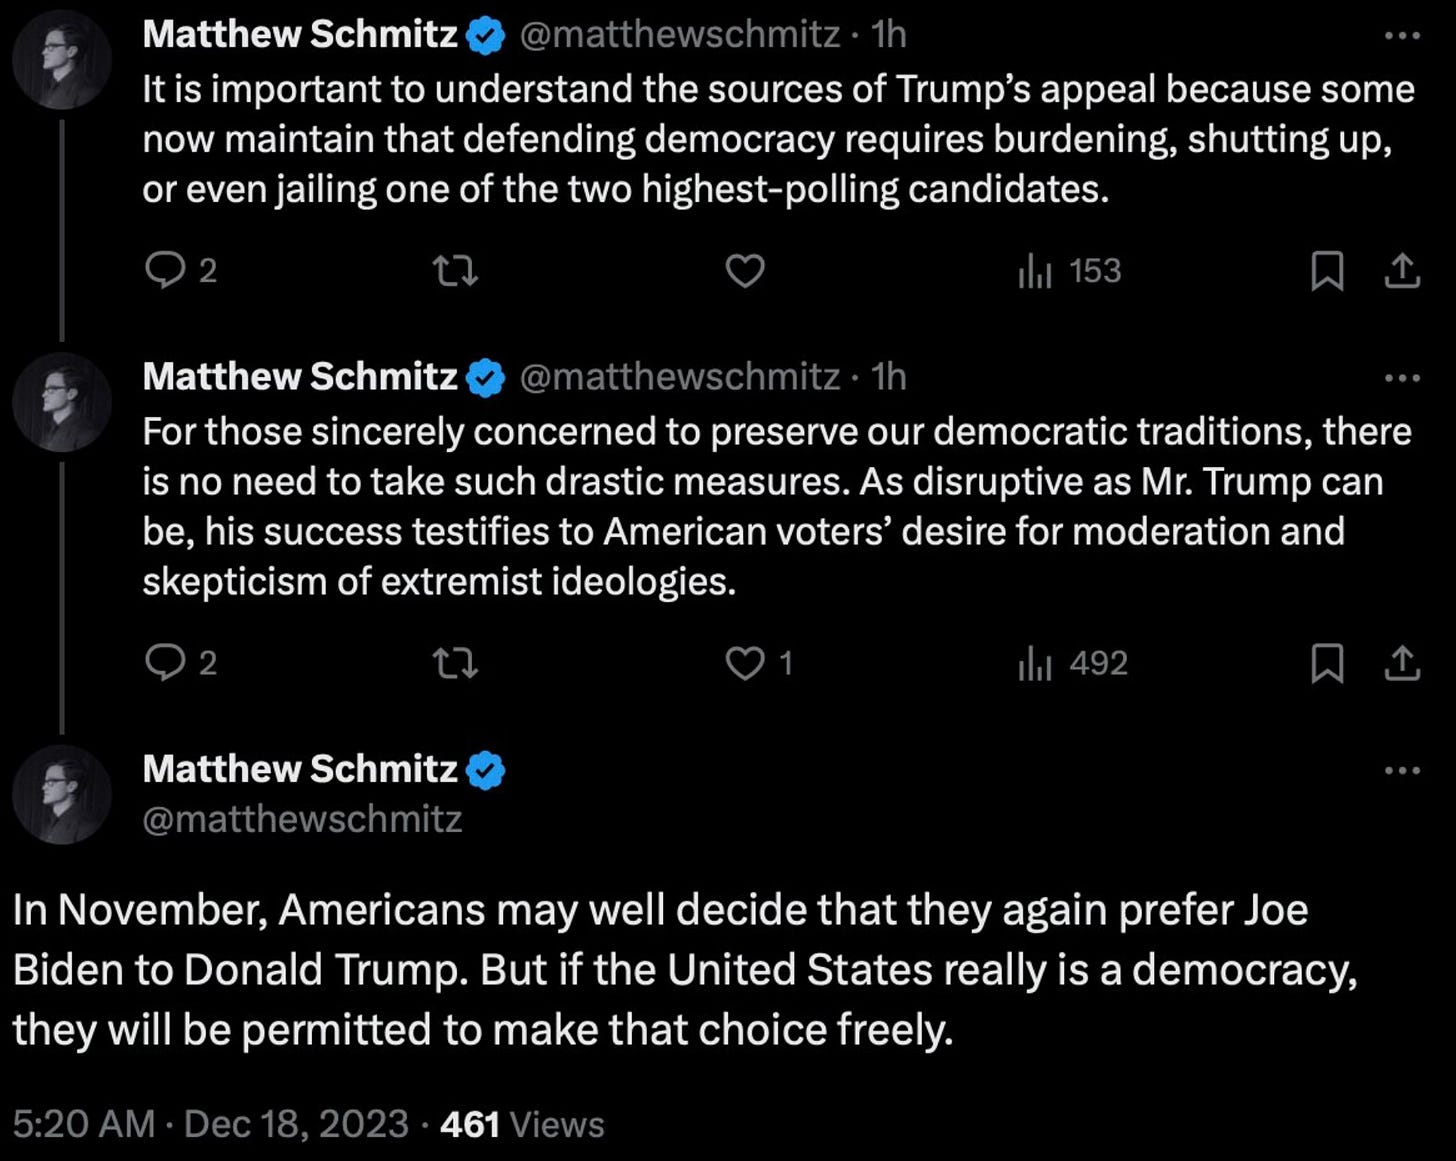Viewport: 1456px width, 1161px height.
Task: View analytics showing 492 views
Action: [1072, 662]
